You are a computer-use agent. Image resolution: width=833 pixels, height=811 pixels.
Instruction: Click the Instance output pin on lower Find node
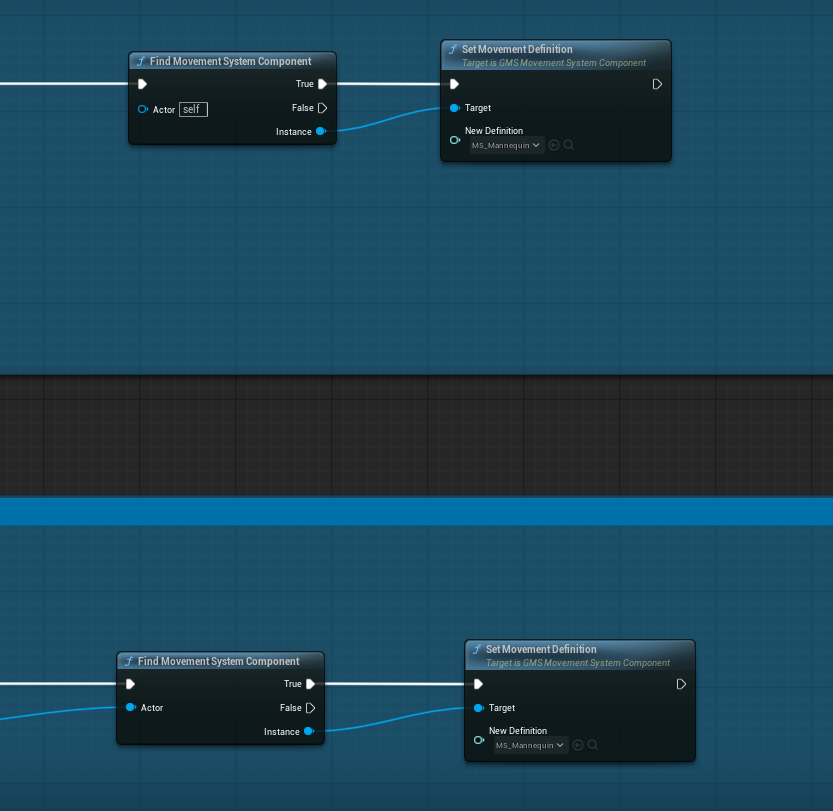click(309, 731)
